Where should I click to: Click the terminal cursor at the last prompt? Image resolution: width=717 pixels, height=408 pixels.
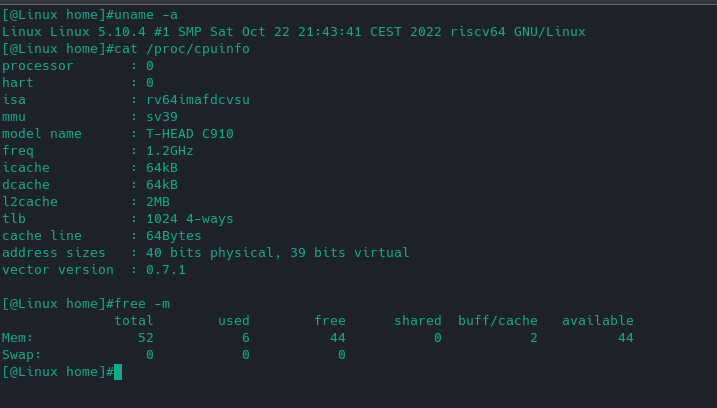(118, 372)
